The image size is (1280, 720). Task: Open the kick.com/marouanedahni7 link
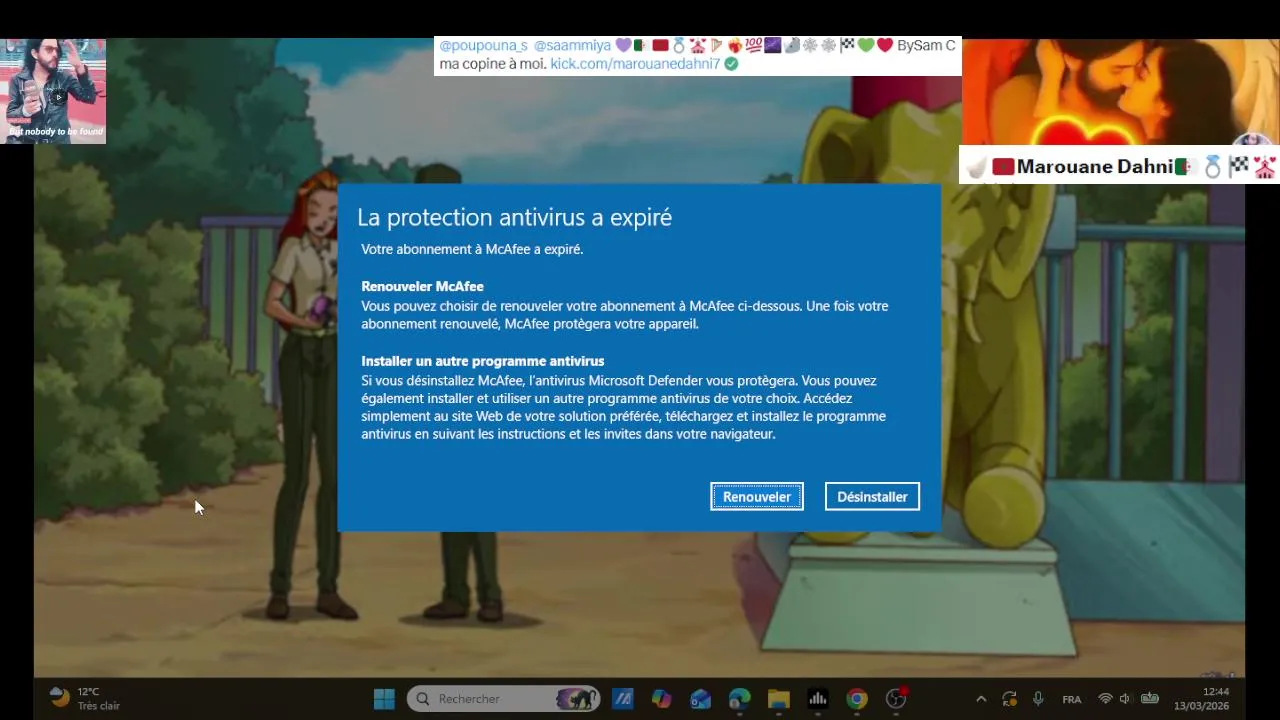coord(635,63)
